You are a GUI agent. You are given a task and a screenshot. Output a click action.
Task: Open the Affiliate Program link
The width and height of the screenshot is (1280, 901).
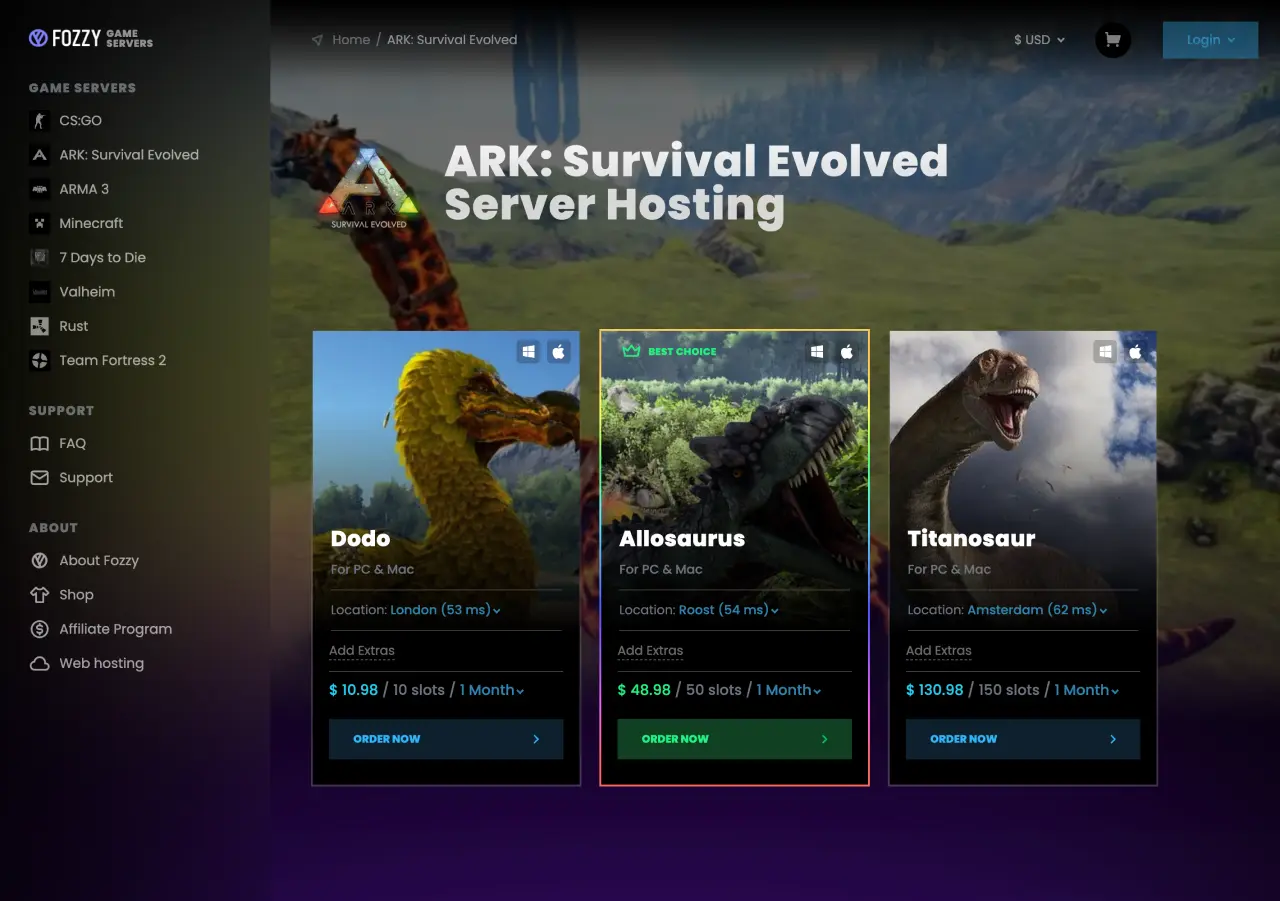[x=115, y=629]
